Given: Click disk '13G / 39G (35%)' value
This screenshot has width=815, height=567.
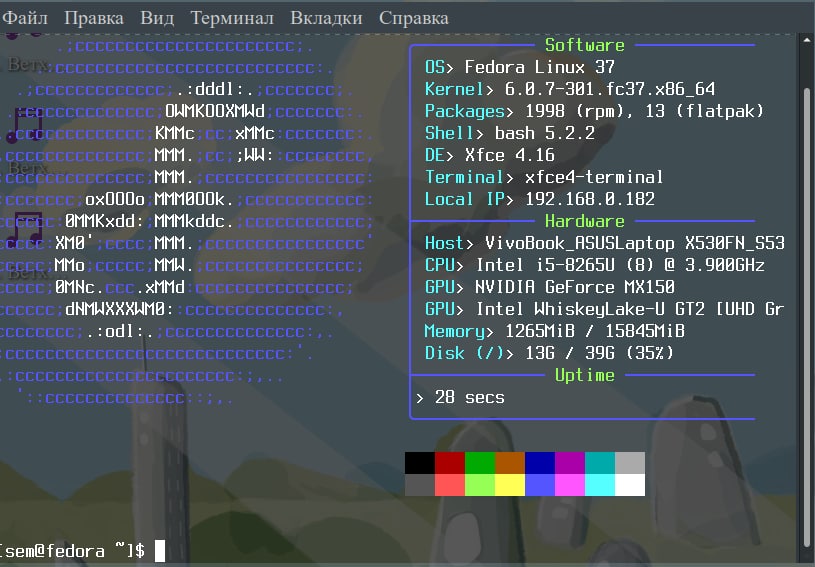Looking at the screenshot, I should coord(599,353).
